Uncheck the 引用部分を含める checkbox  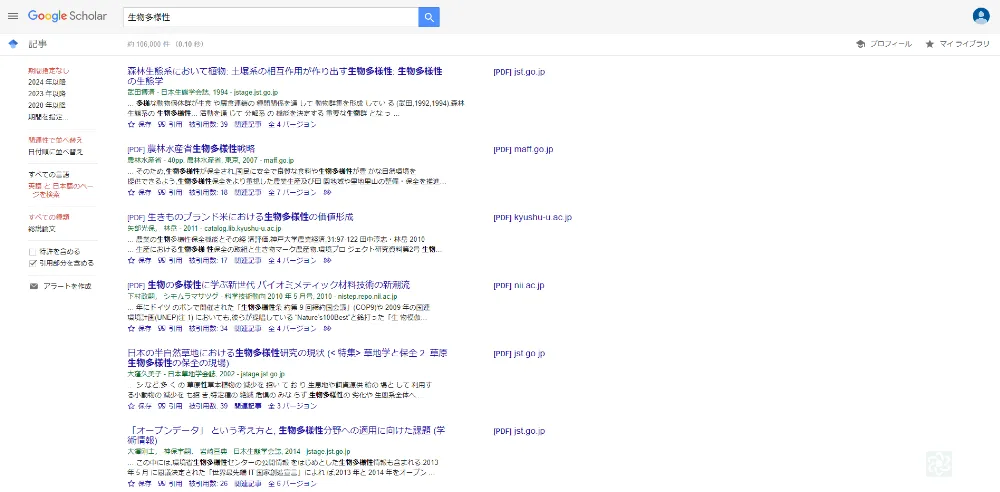(x=33, y=262)
